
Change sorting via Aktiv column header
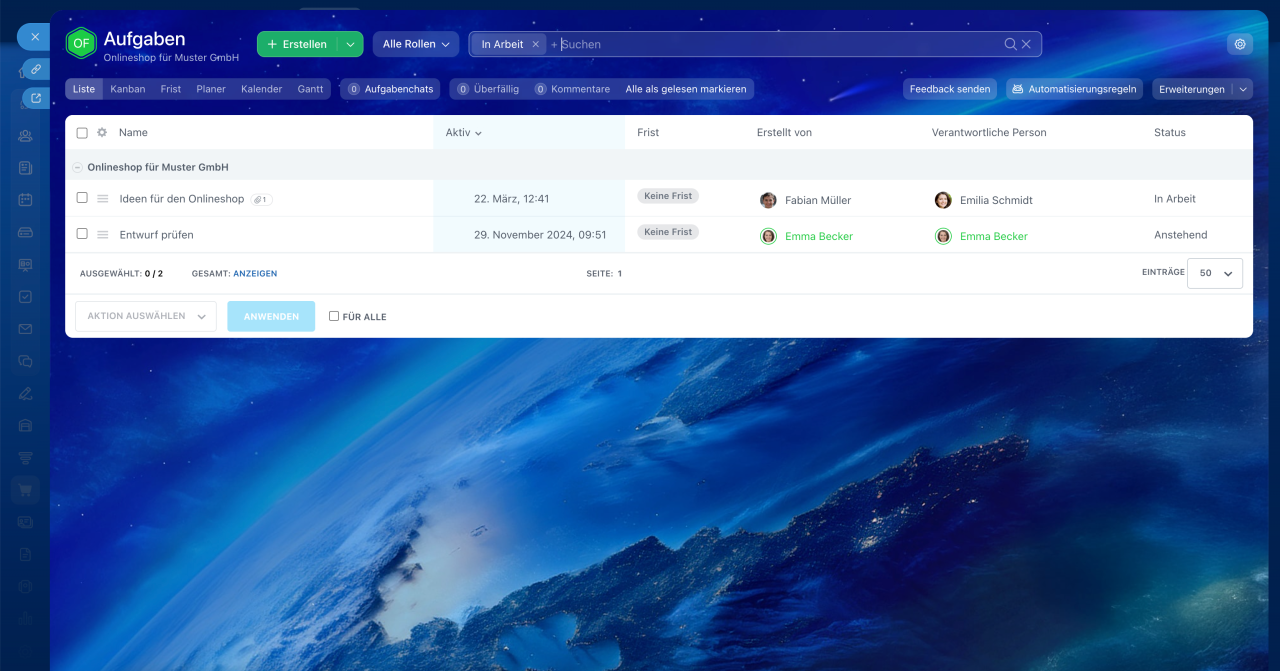click(x=464, y=132)
